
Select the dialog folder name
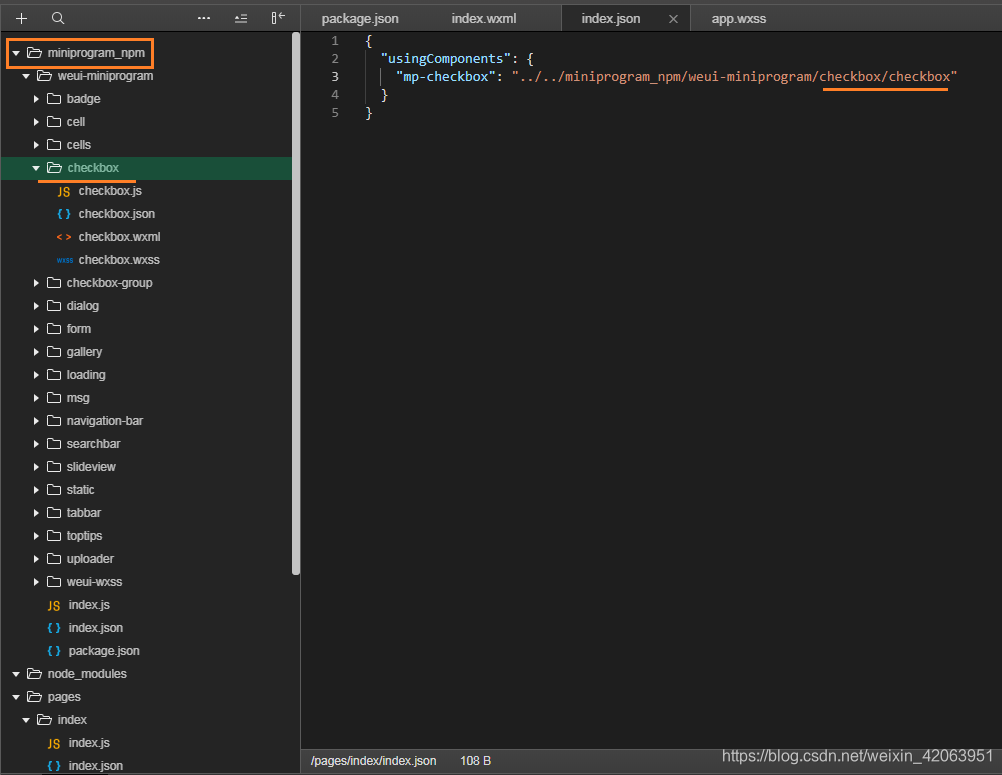point(82,306)
